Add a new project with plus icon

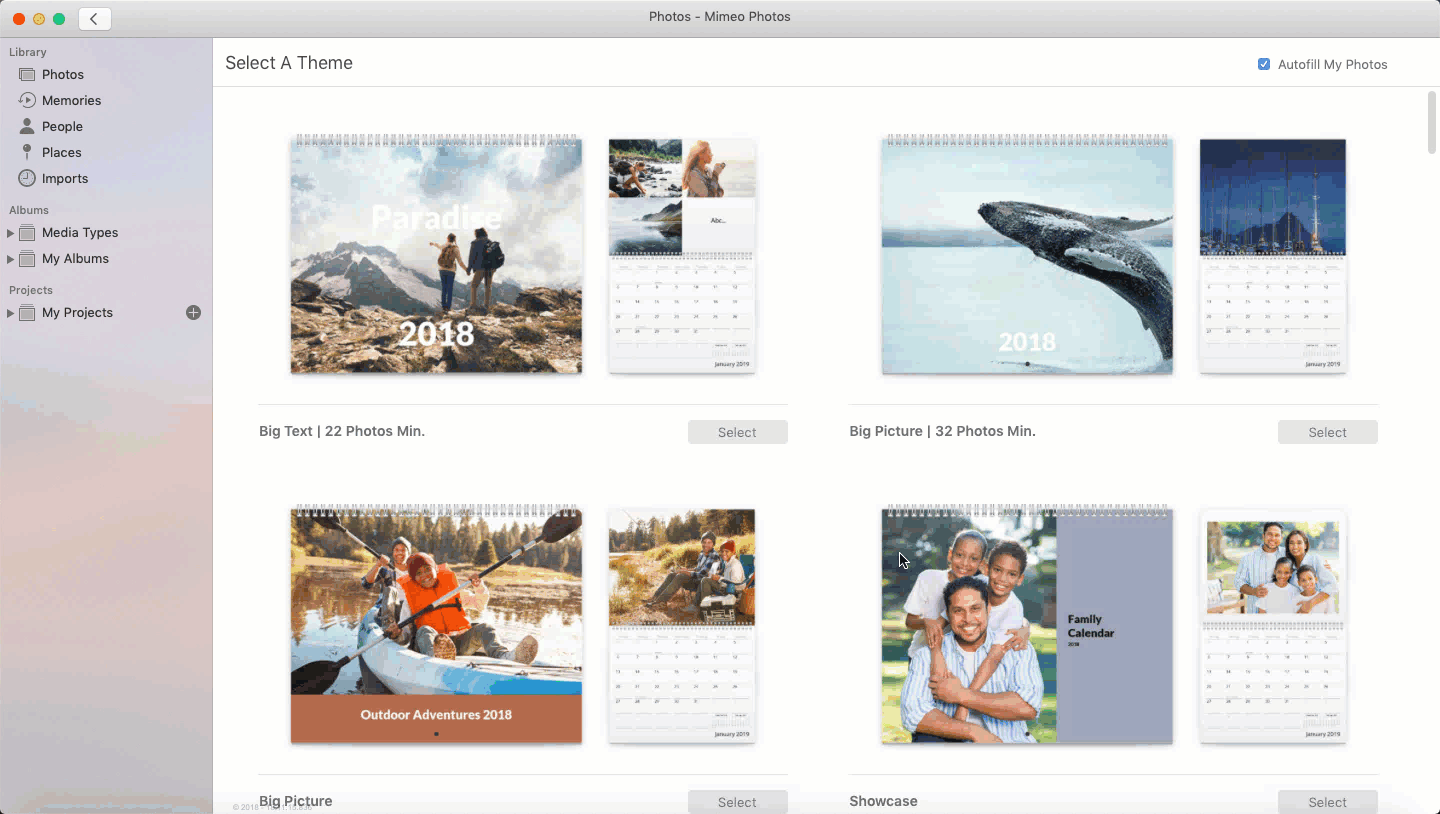[194, 313]
